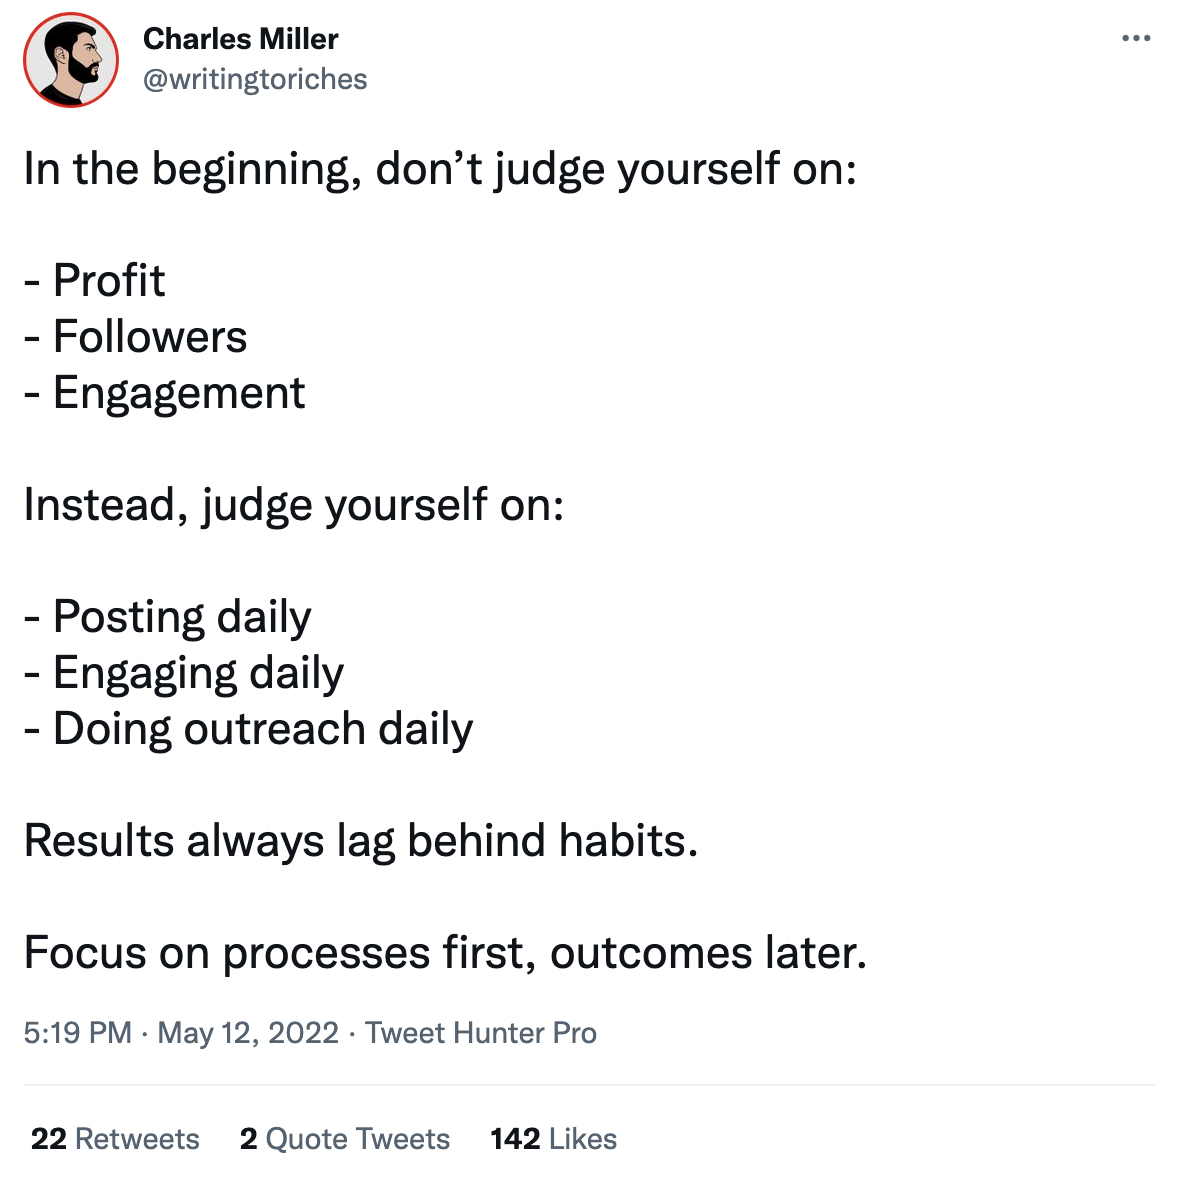Click the "Instead, judge yourself on:" line

coord(294,505)
